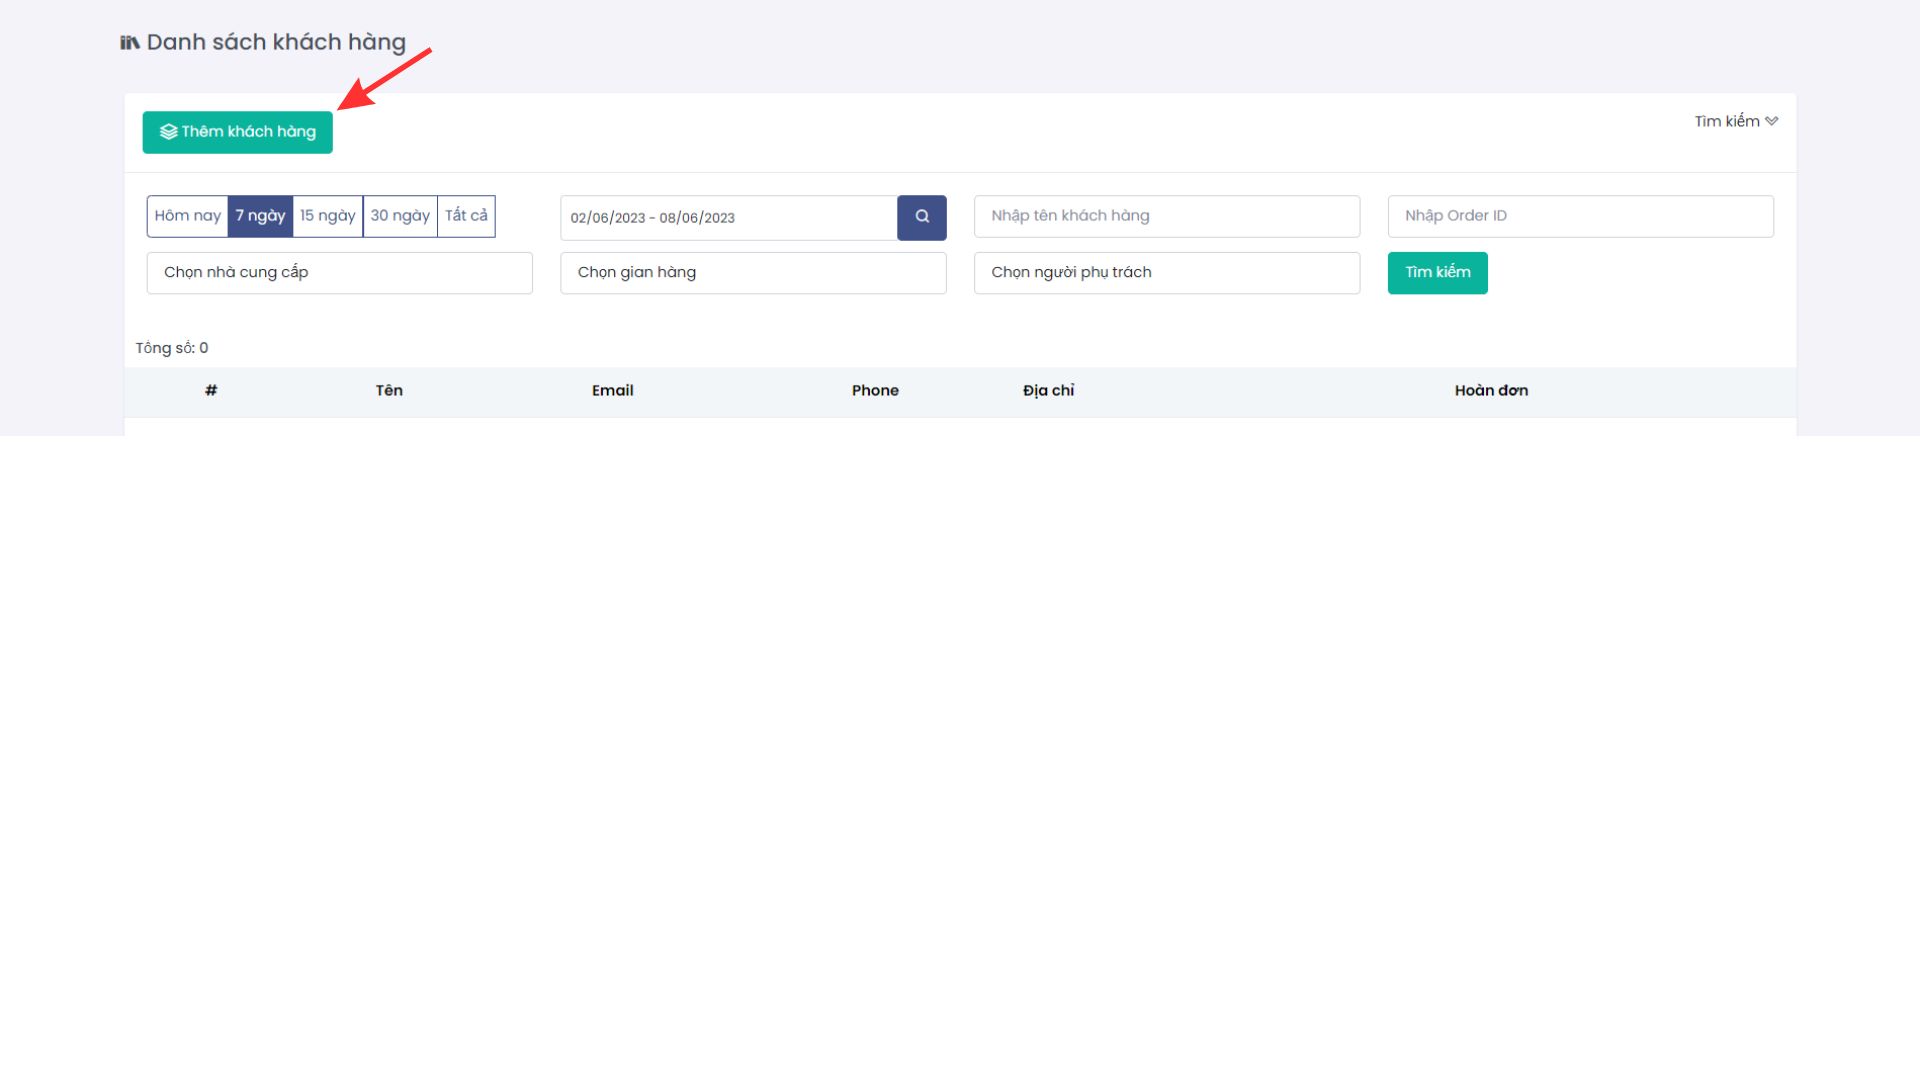This screenshot has height=1080, width=1920.
Task: Focus the Nhập Order ID field
Action: click(x=1581, y=216)
